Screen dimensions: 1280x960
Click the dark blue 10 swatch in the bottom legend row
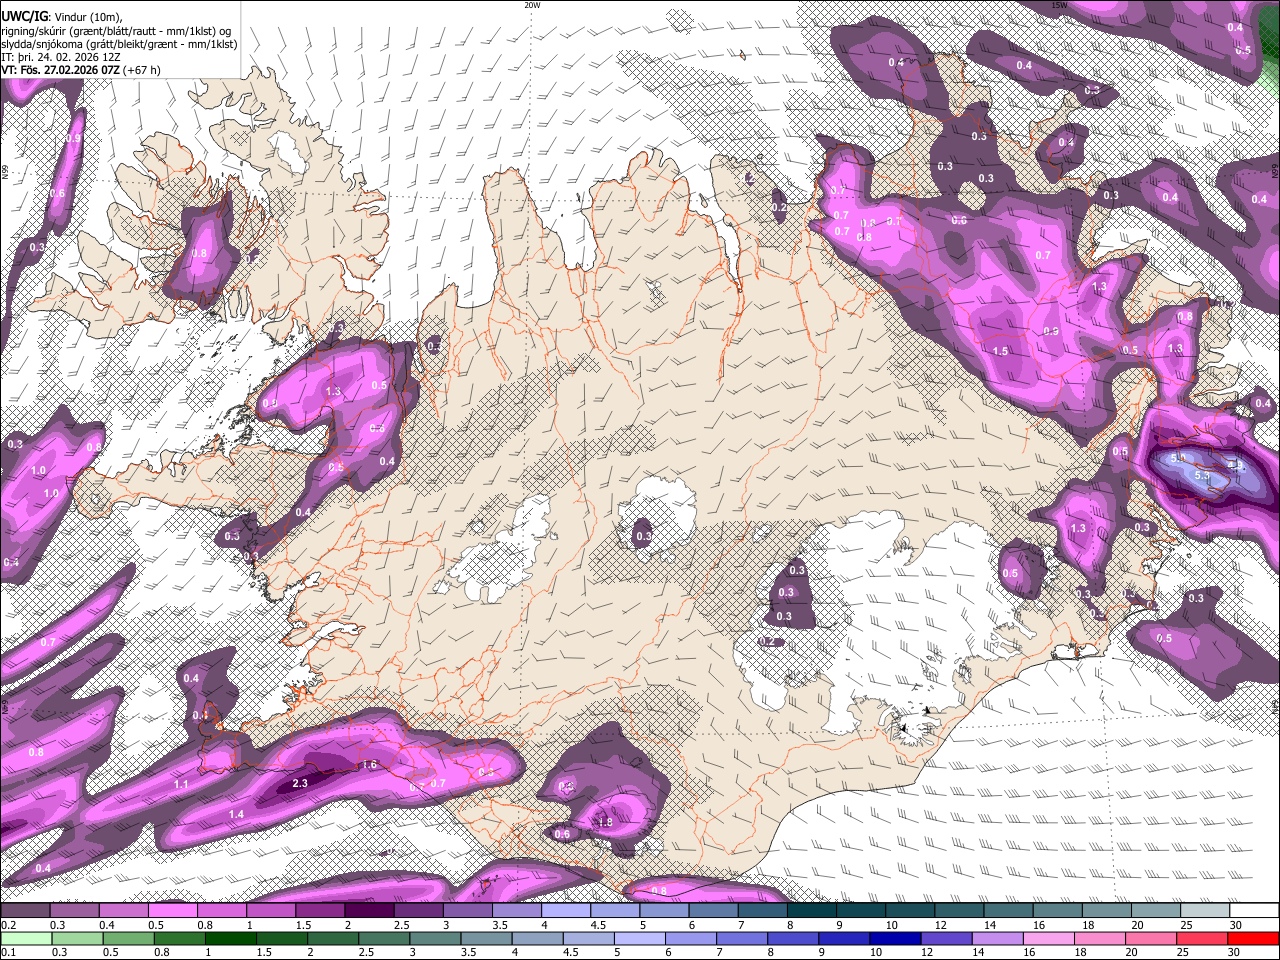click(x=893, y=938)
